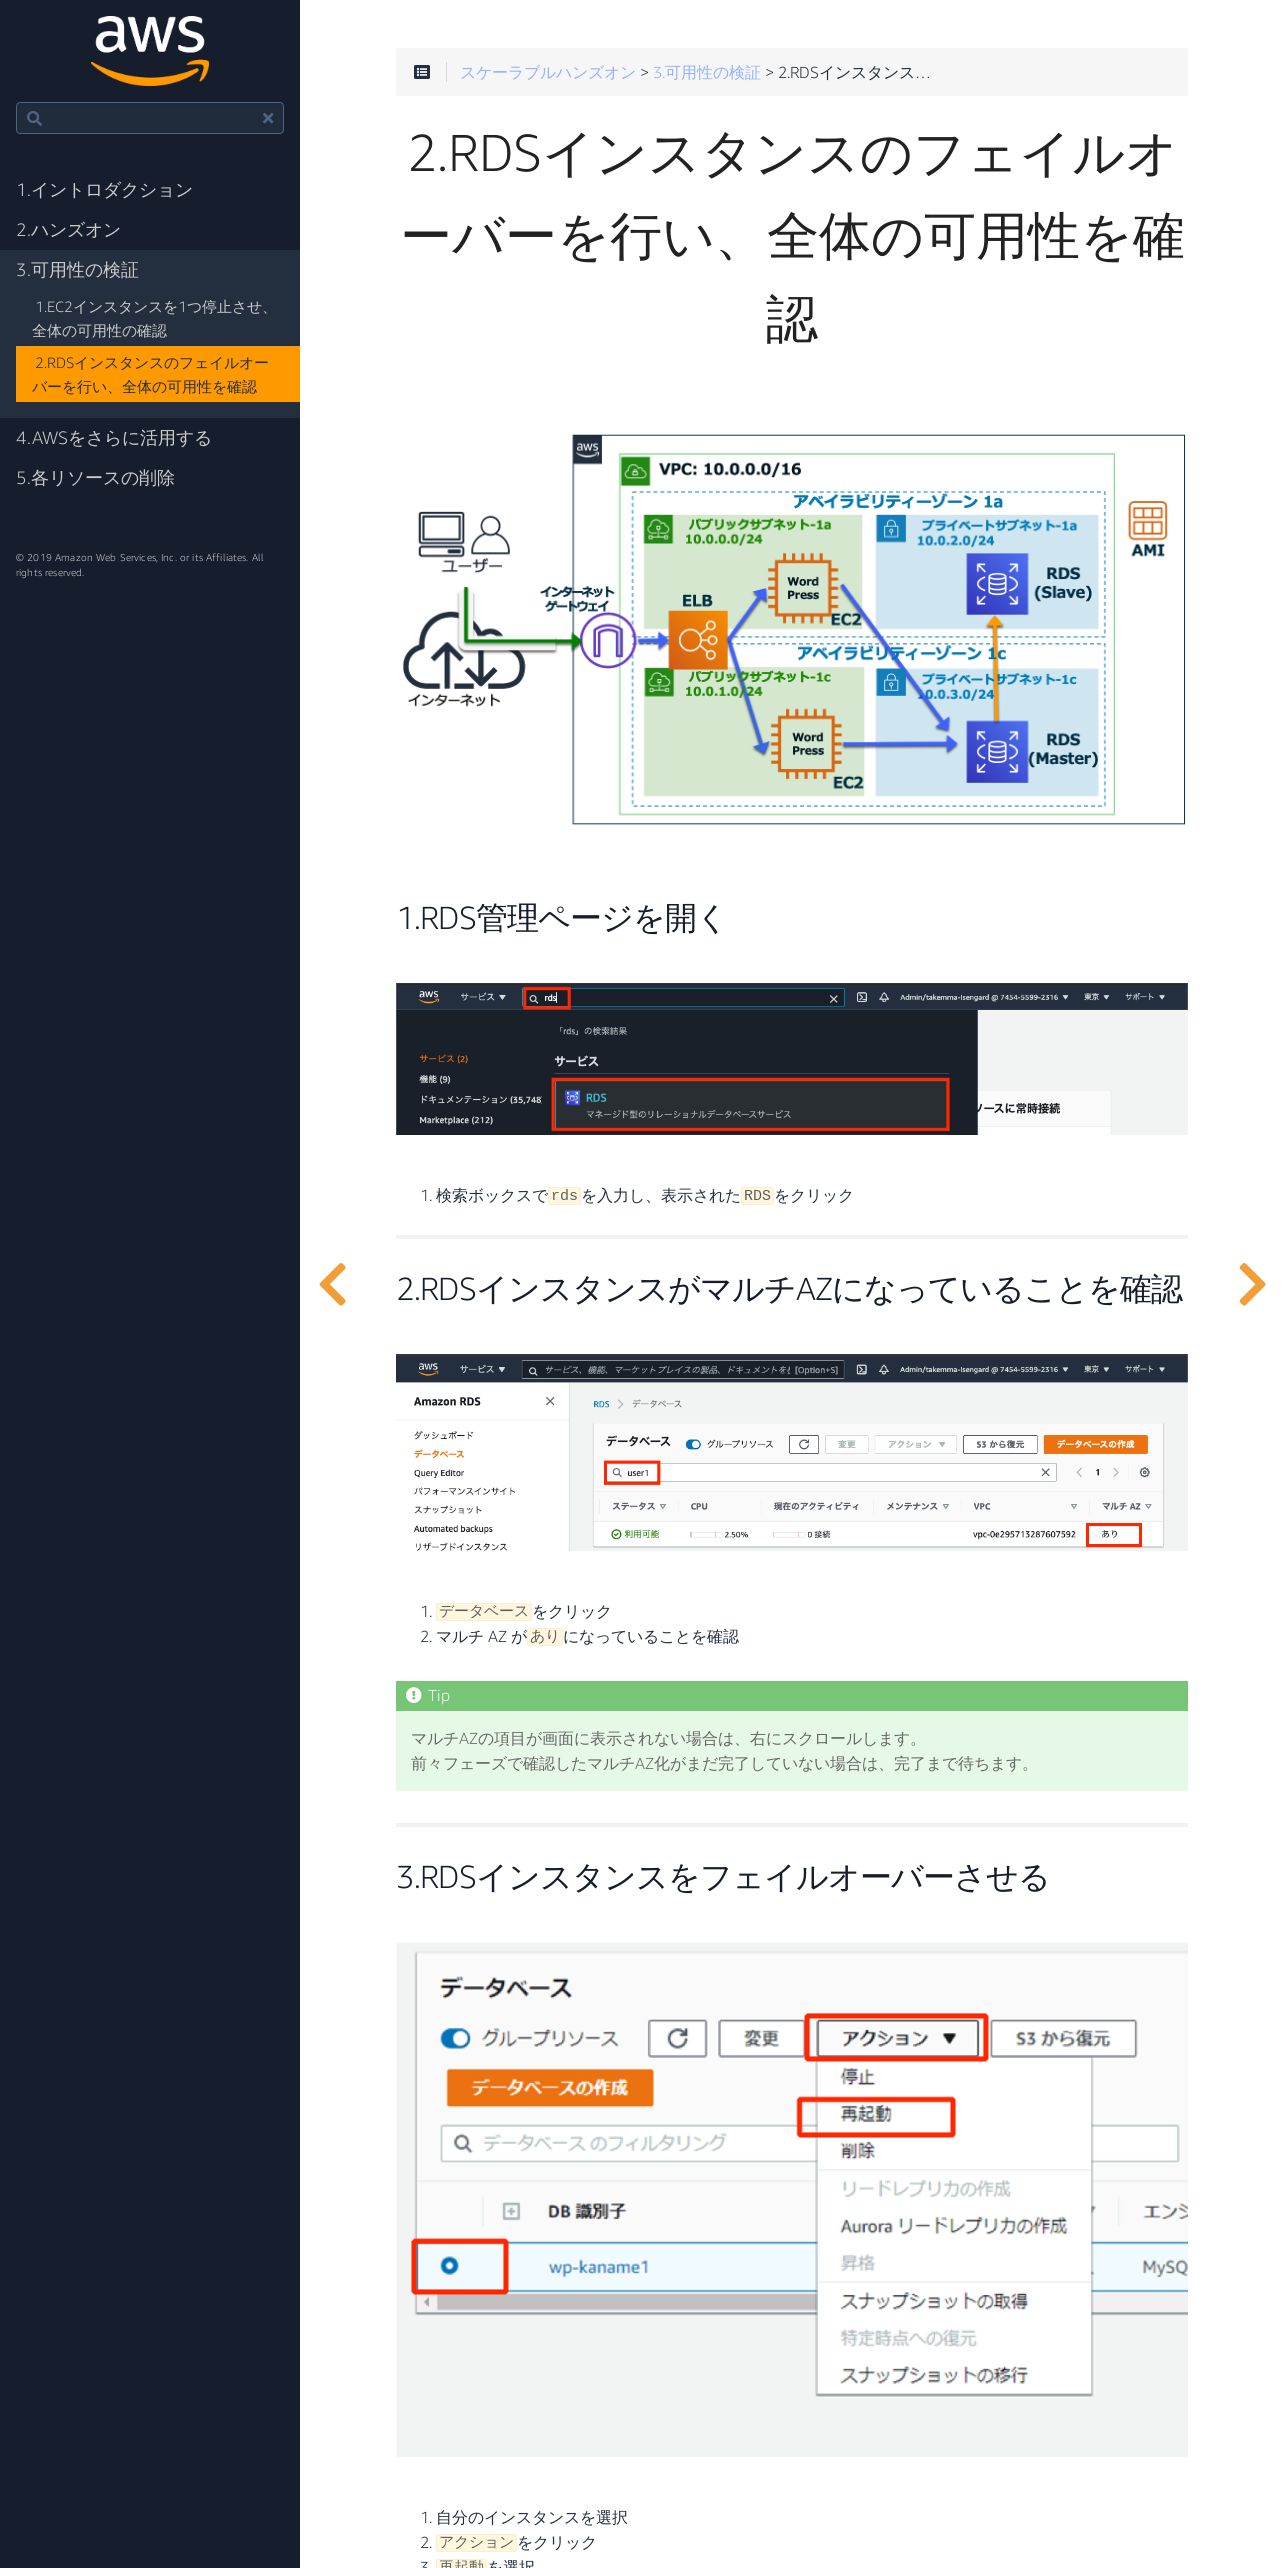Click the ELB icon in the diagram
Viewport: 1284px width, 2568px height.
coord(697,639)
